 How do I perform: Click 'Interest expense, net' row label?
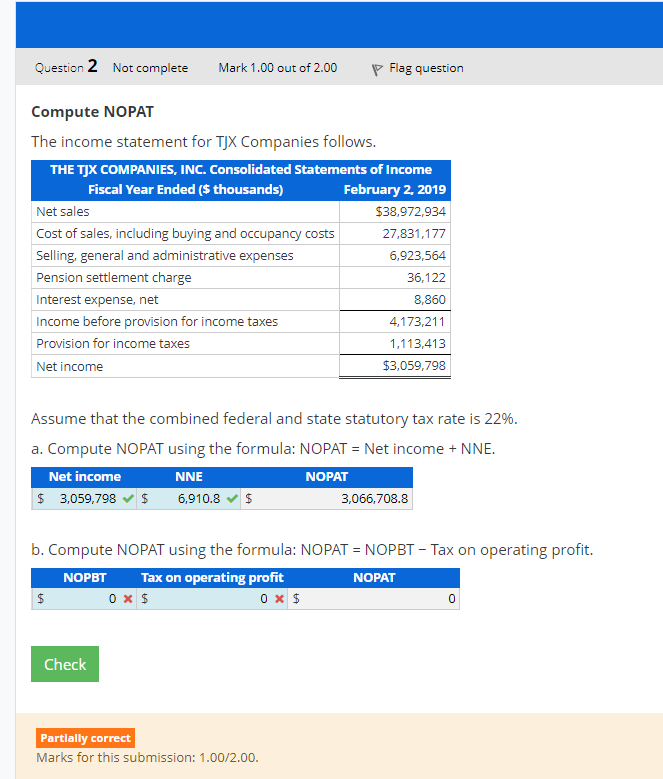click(x=97, y=300)
